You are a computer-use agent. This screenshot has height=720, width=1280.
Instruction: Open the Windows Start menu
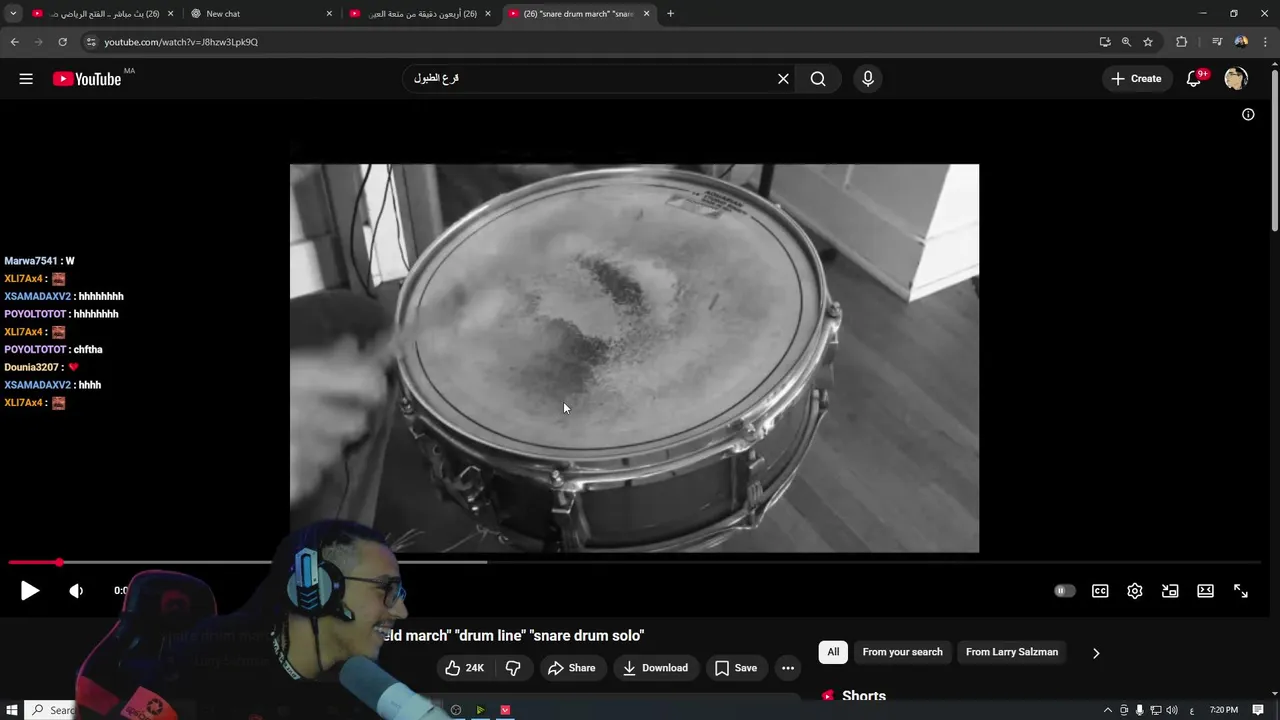tap(12, 710)
